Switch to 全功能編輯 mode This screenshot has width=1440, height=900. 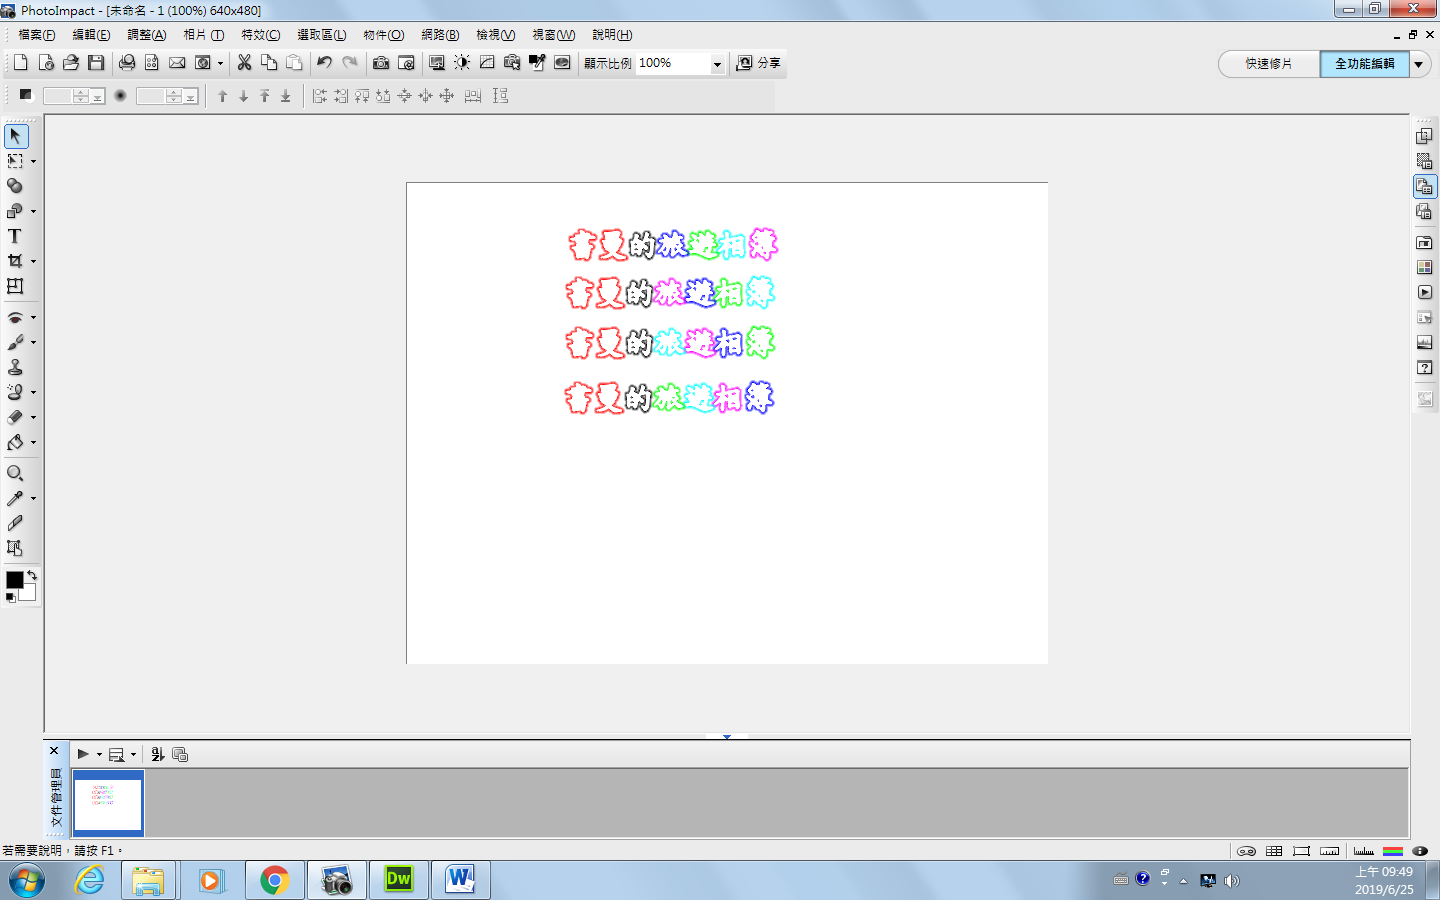tap(1364, 64)
